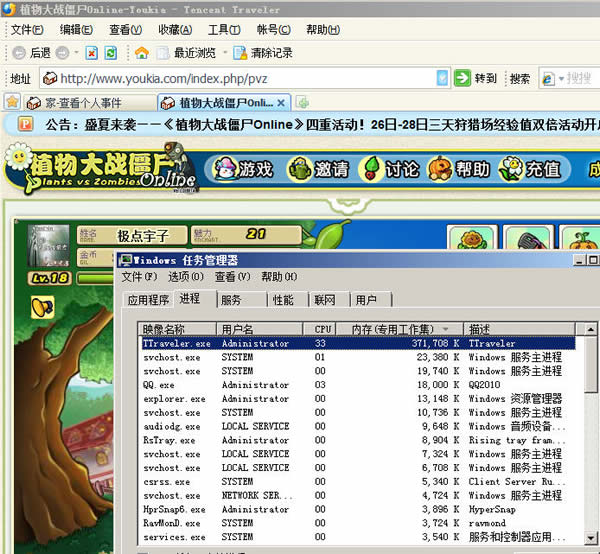
Task: Select the QQ.exe process row
Action: pos(358,385)
